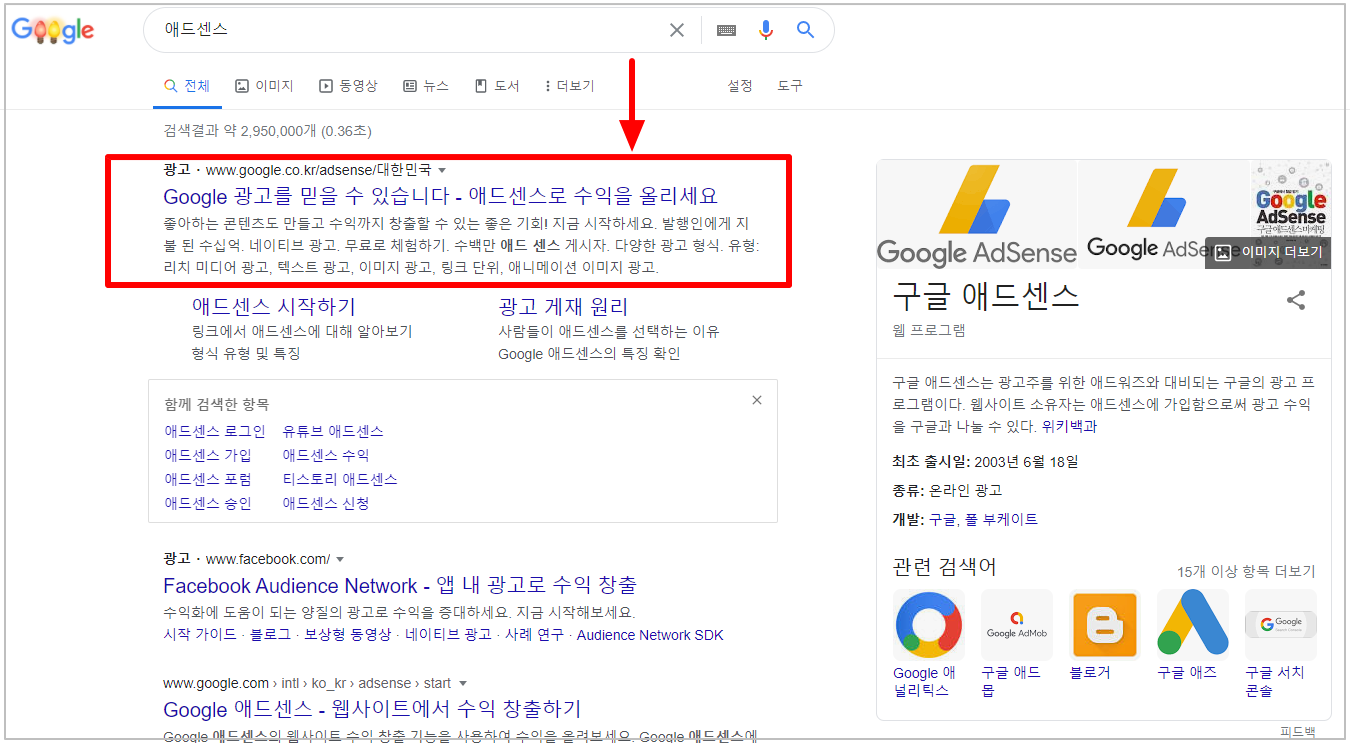Click 애드센스 포럼 related query
Screen dimensions: 1350x743
(208, 479)
